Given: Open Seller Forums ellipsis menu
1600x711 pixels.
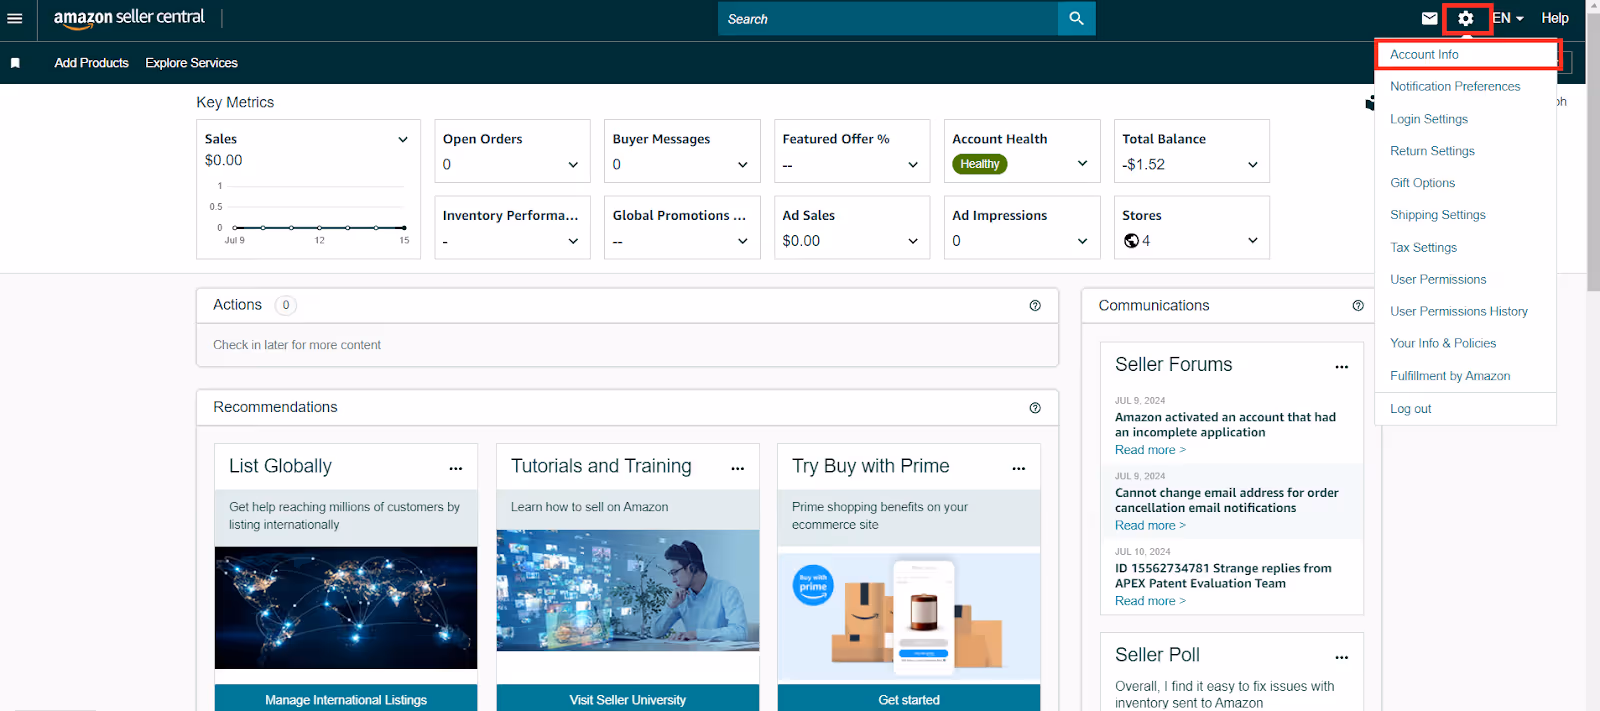Looking at the screenshot, I should tap(1342, 367).
